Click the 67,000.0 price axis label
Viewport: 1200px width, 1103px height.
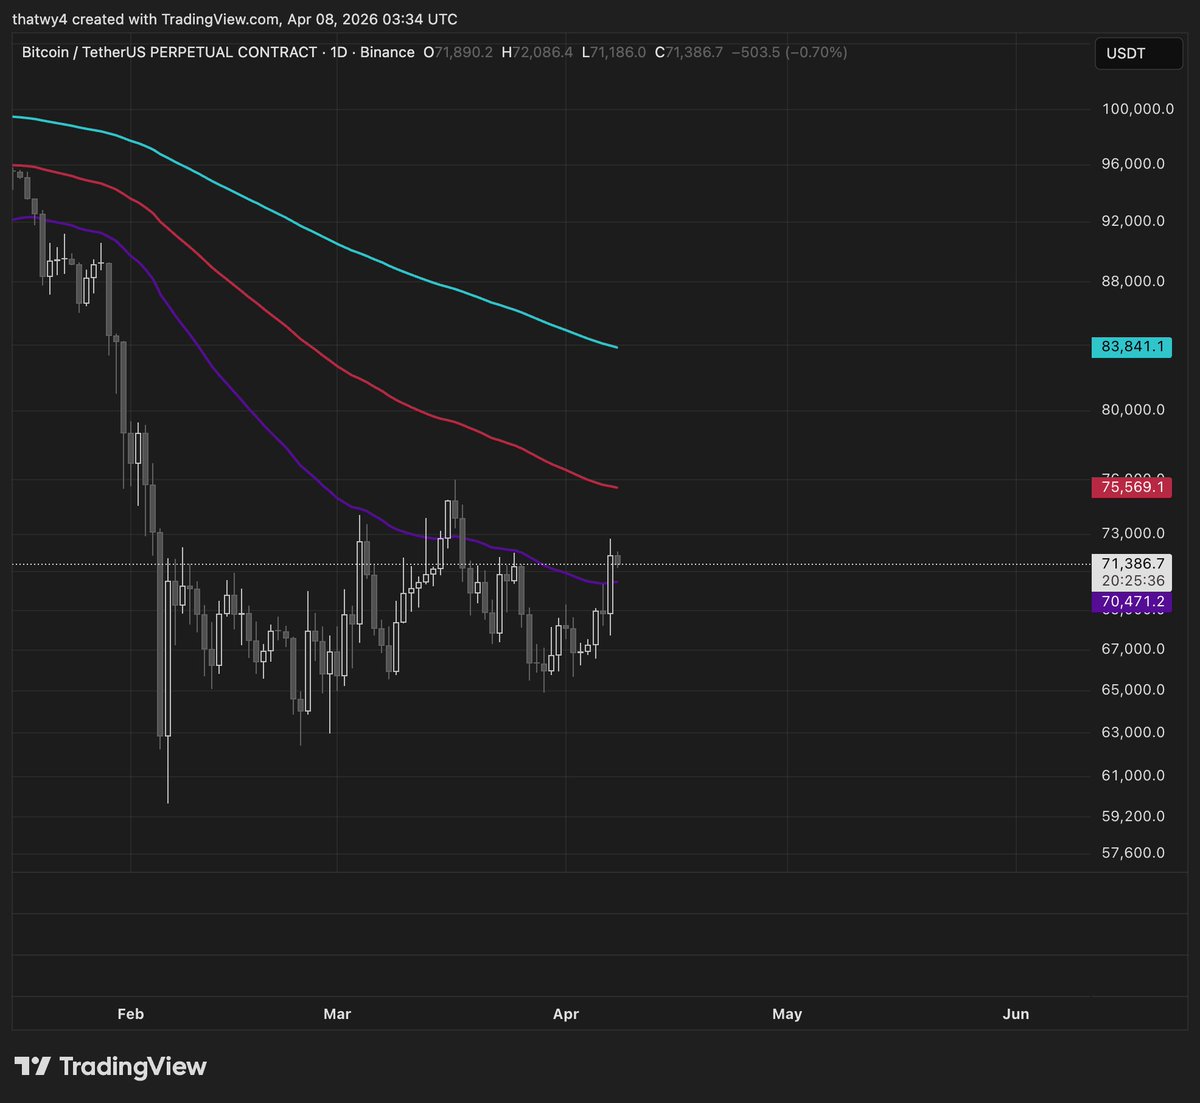(1133, 649)
